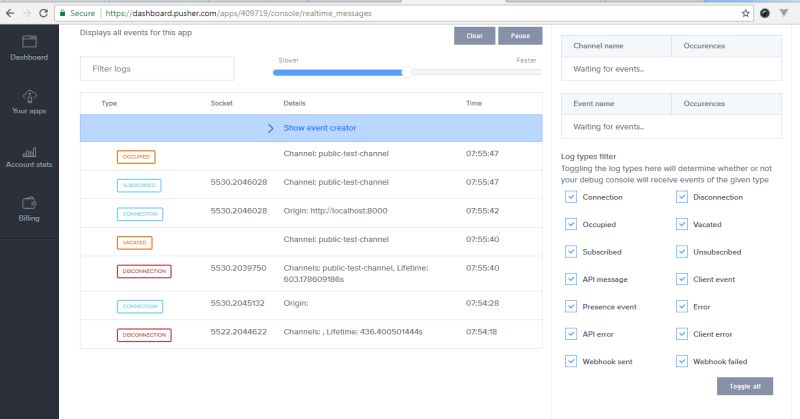
Task: Toggle the Client error checkbox
Action: (x=682, y=334)
